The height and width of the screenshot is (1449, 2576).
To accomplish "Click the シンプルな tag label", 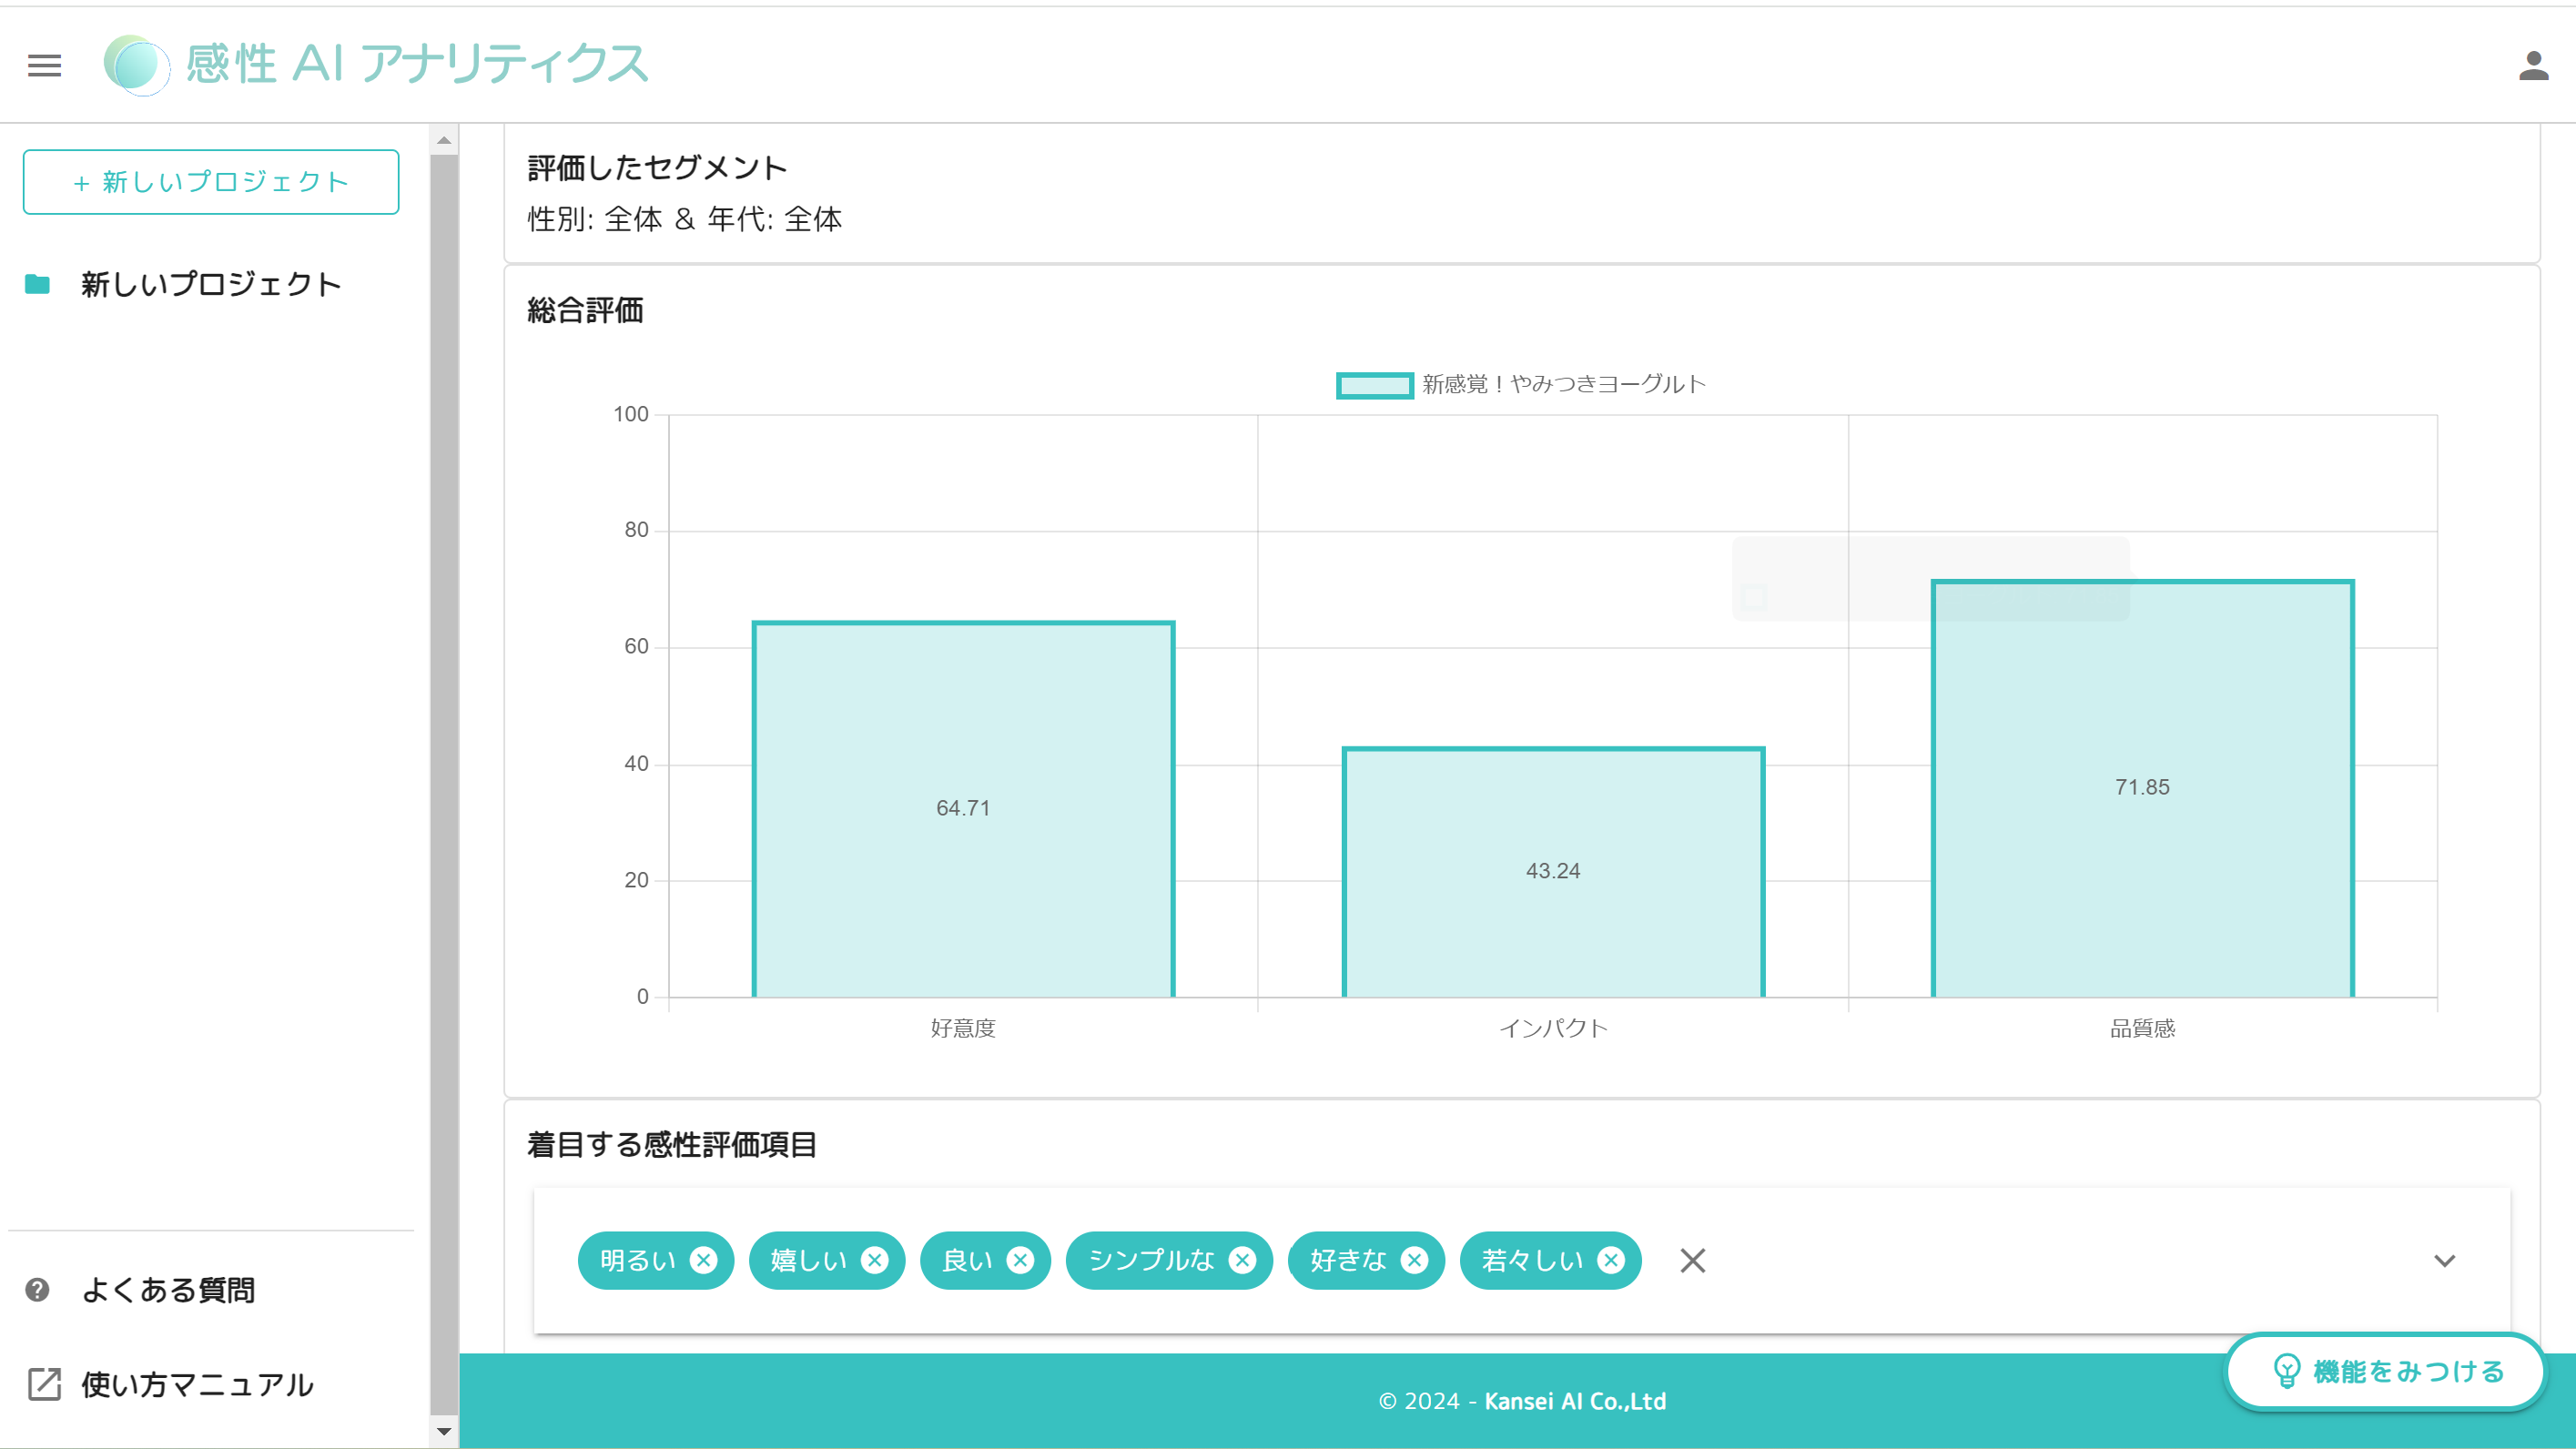I will pos(1151,1261).
